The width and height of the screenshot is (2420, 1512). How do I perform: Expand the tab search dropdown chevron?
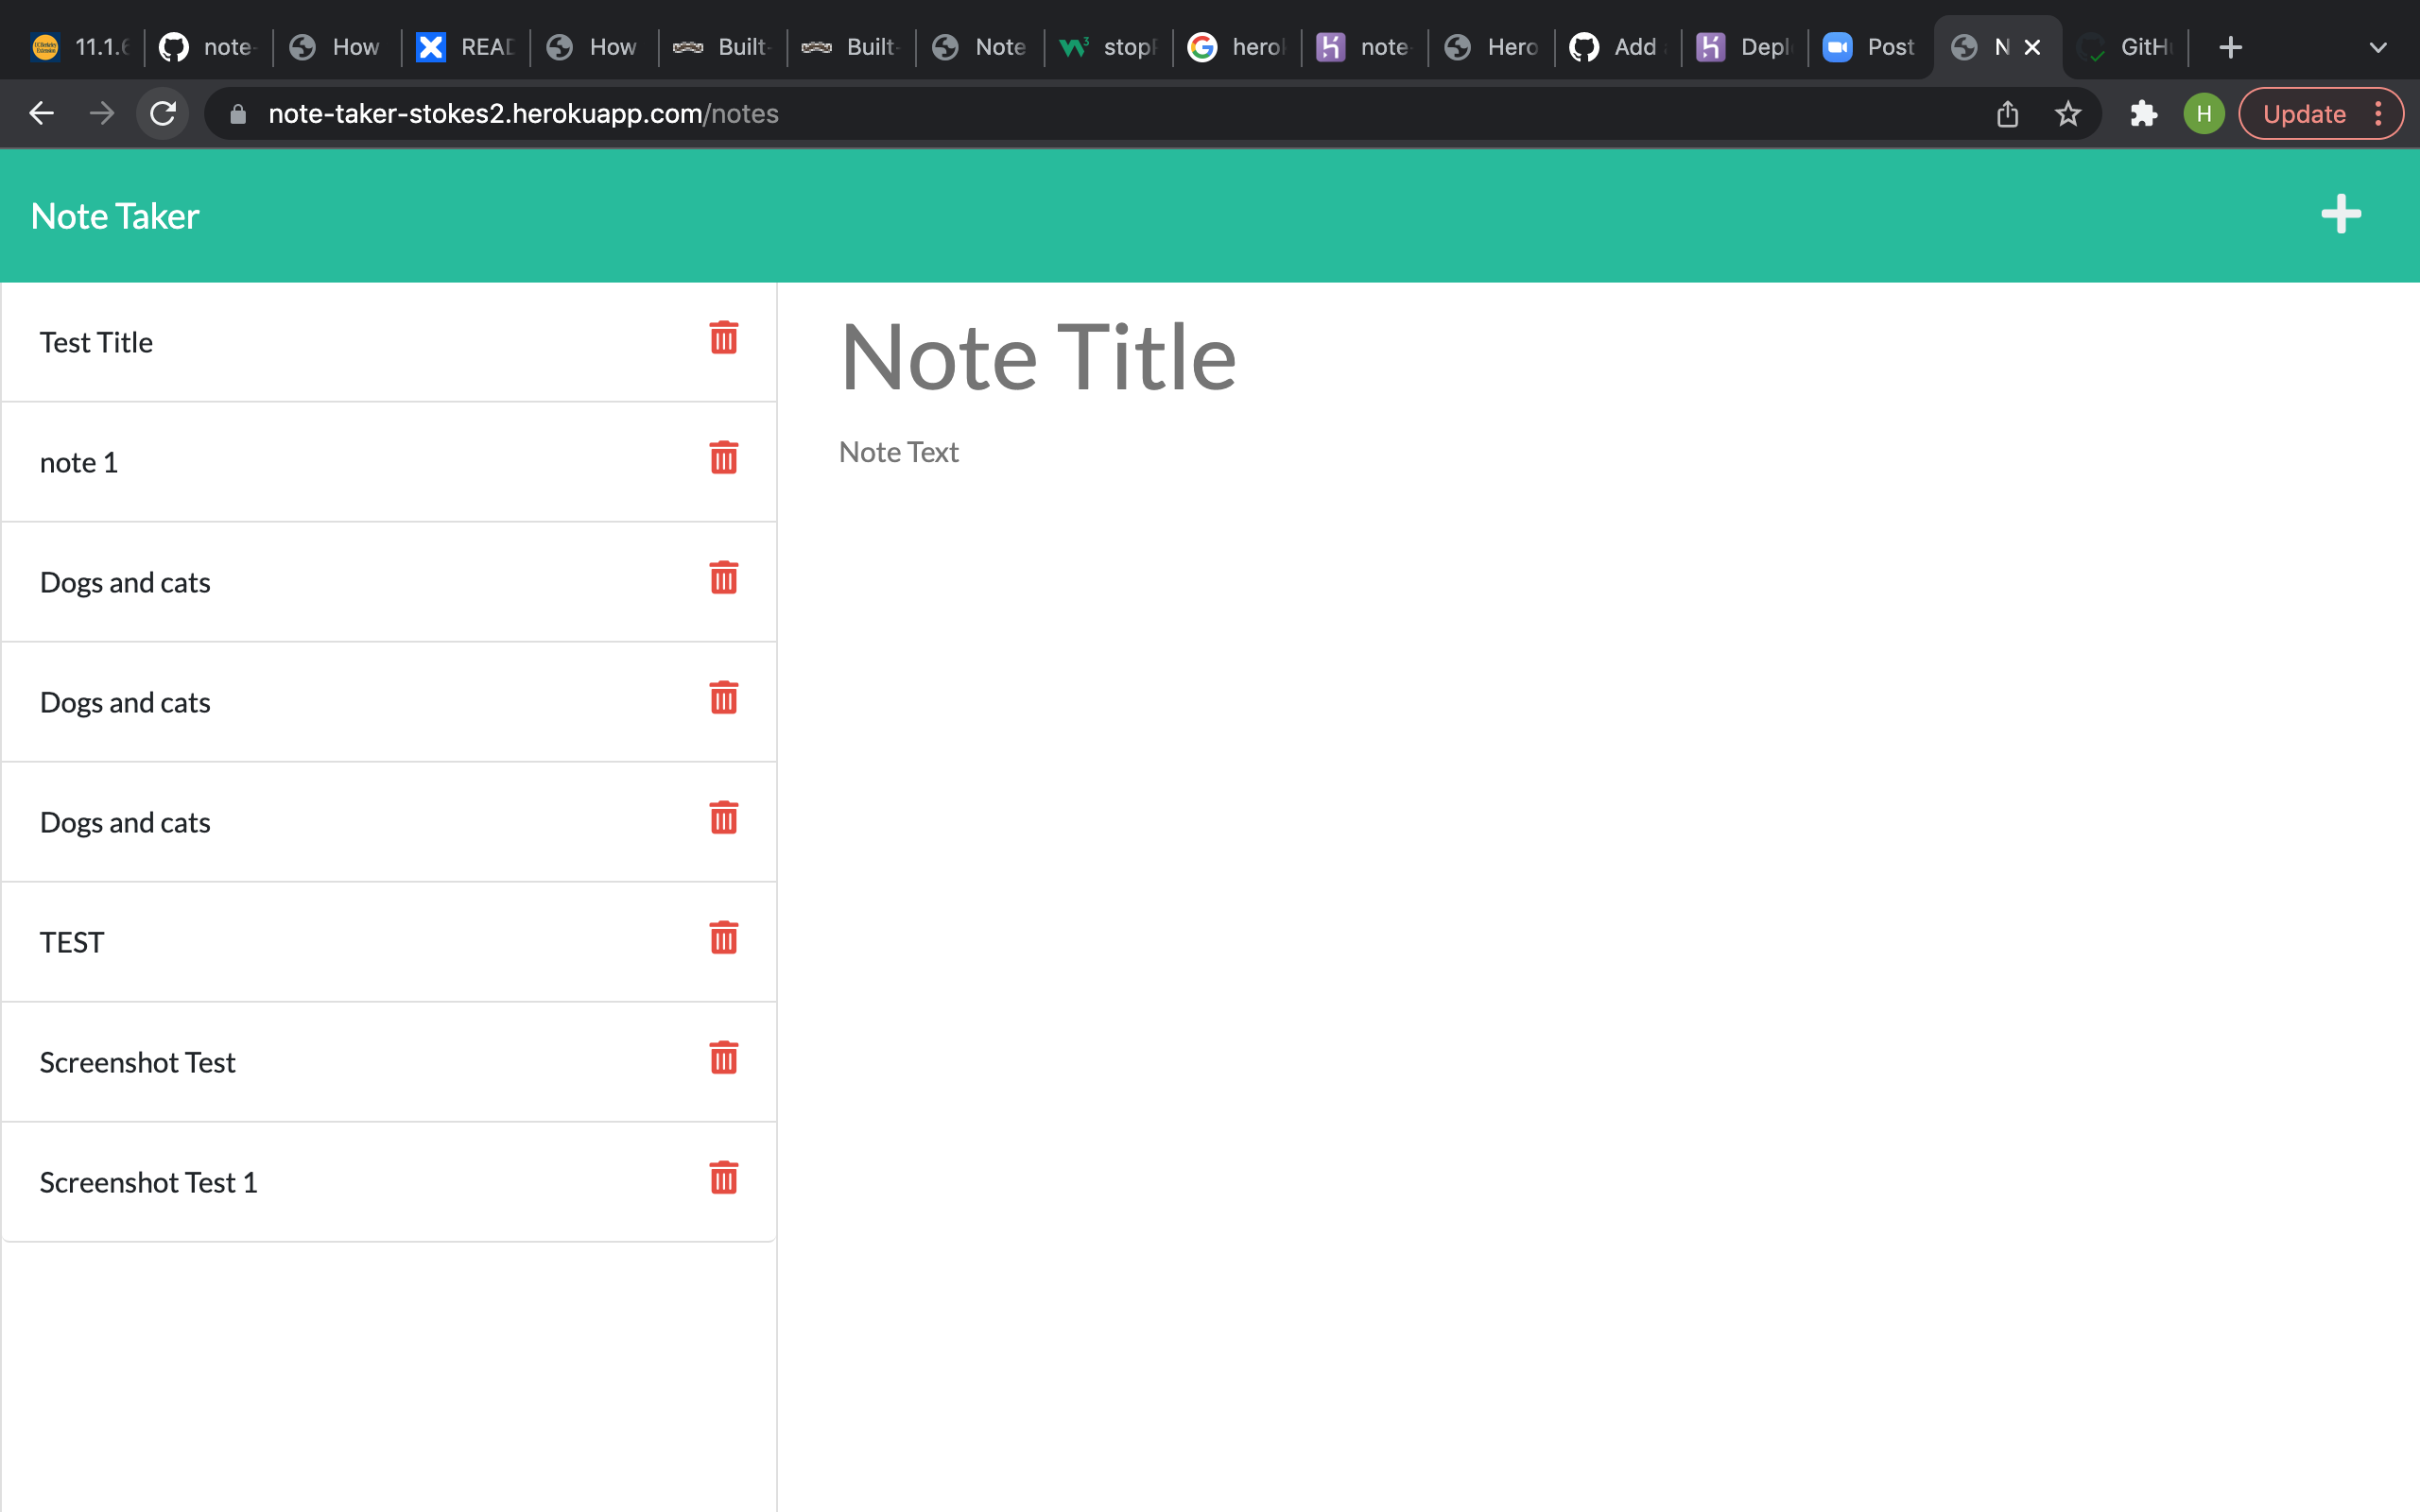click(x=2378, y=47)
